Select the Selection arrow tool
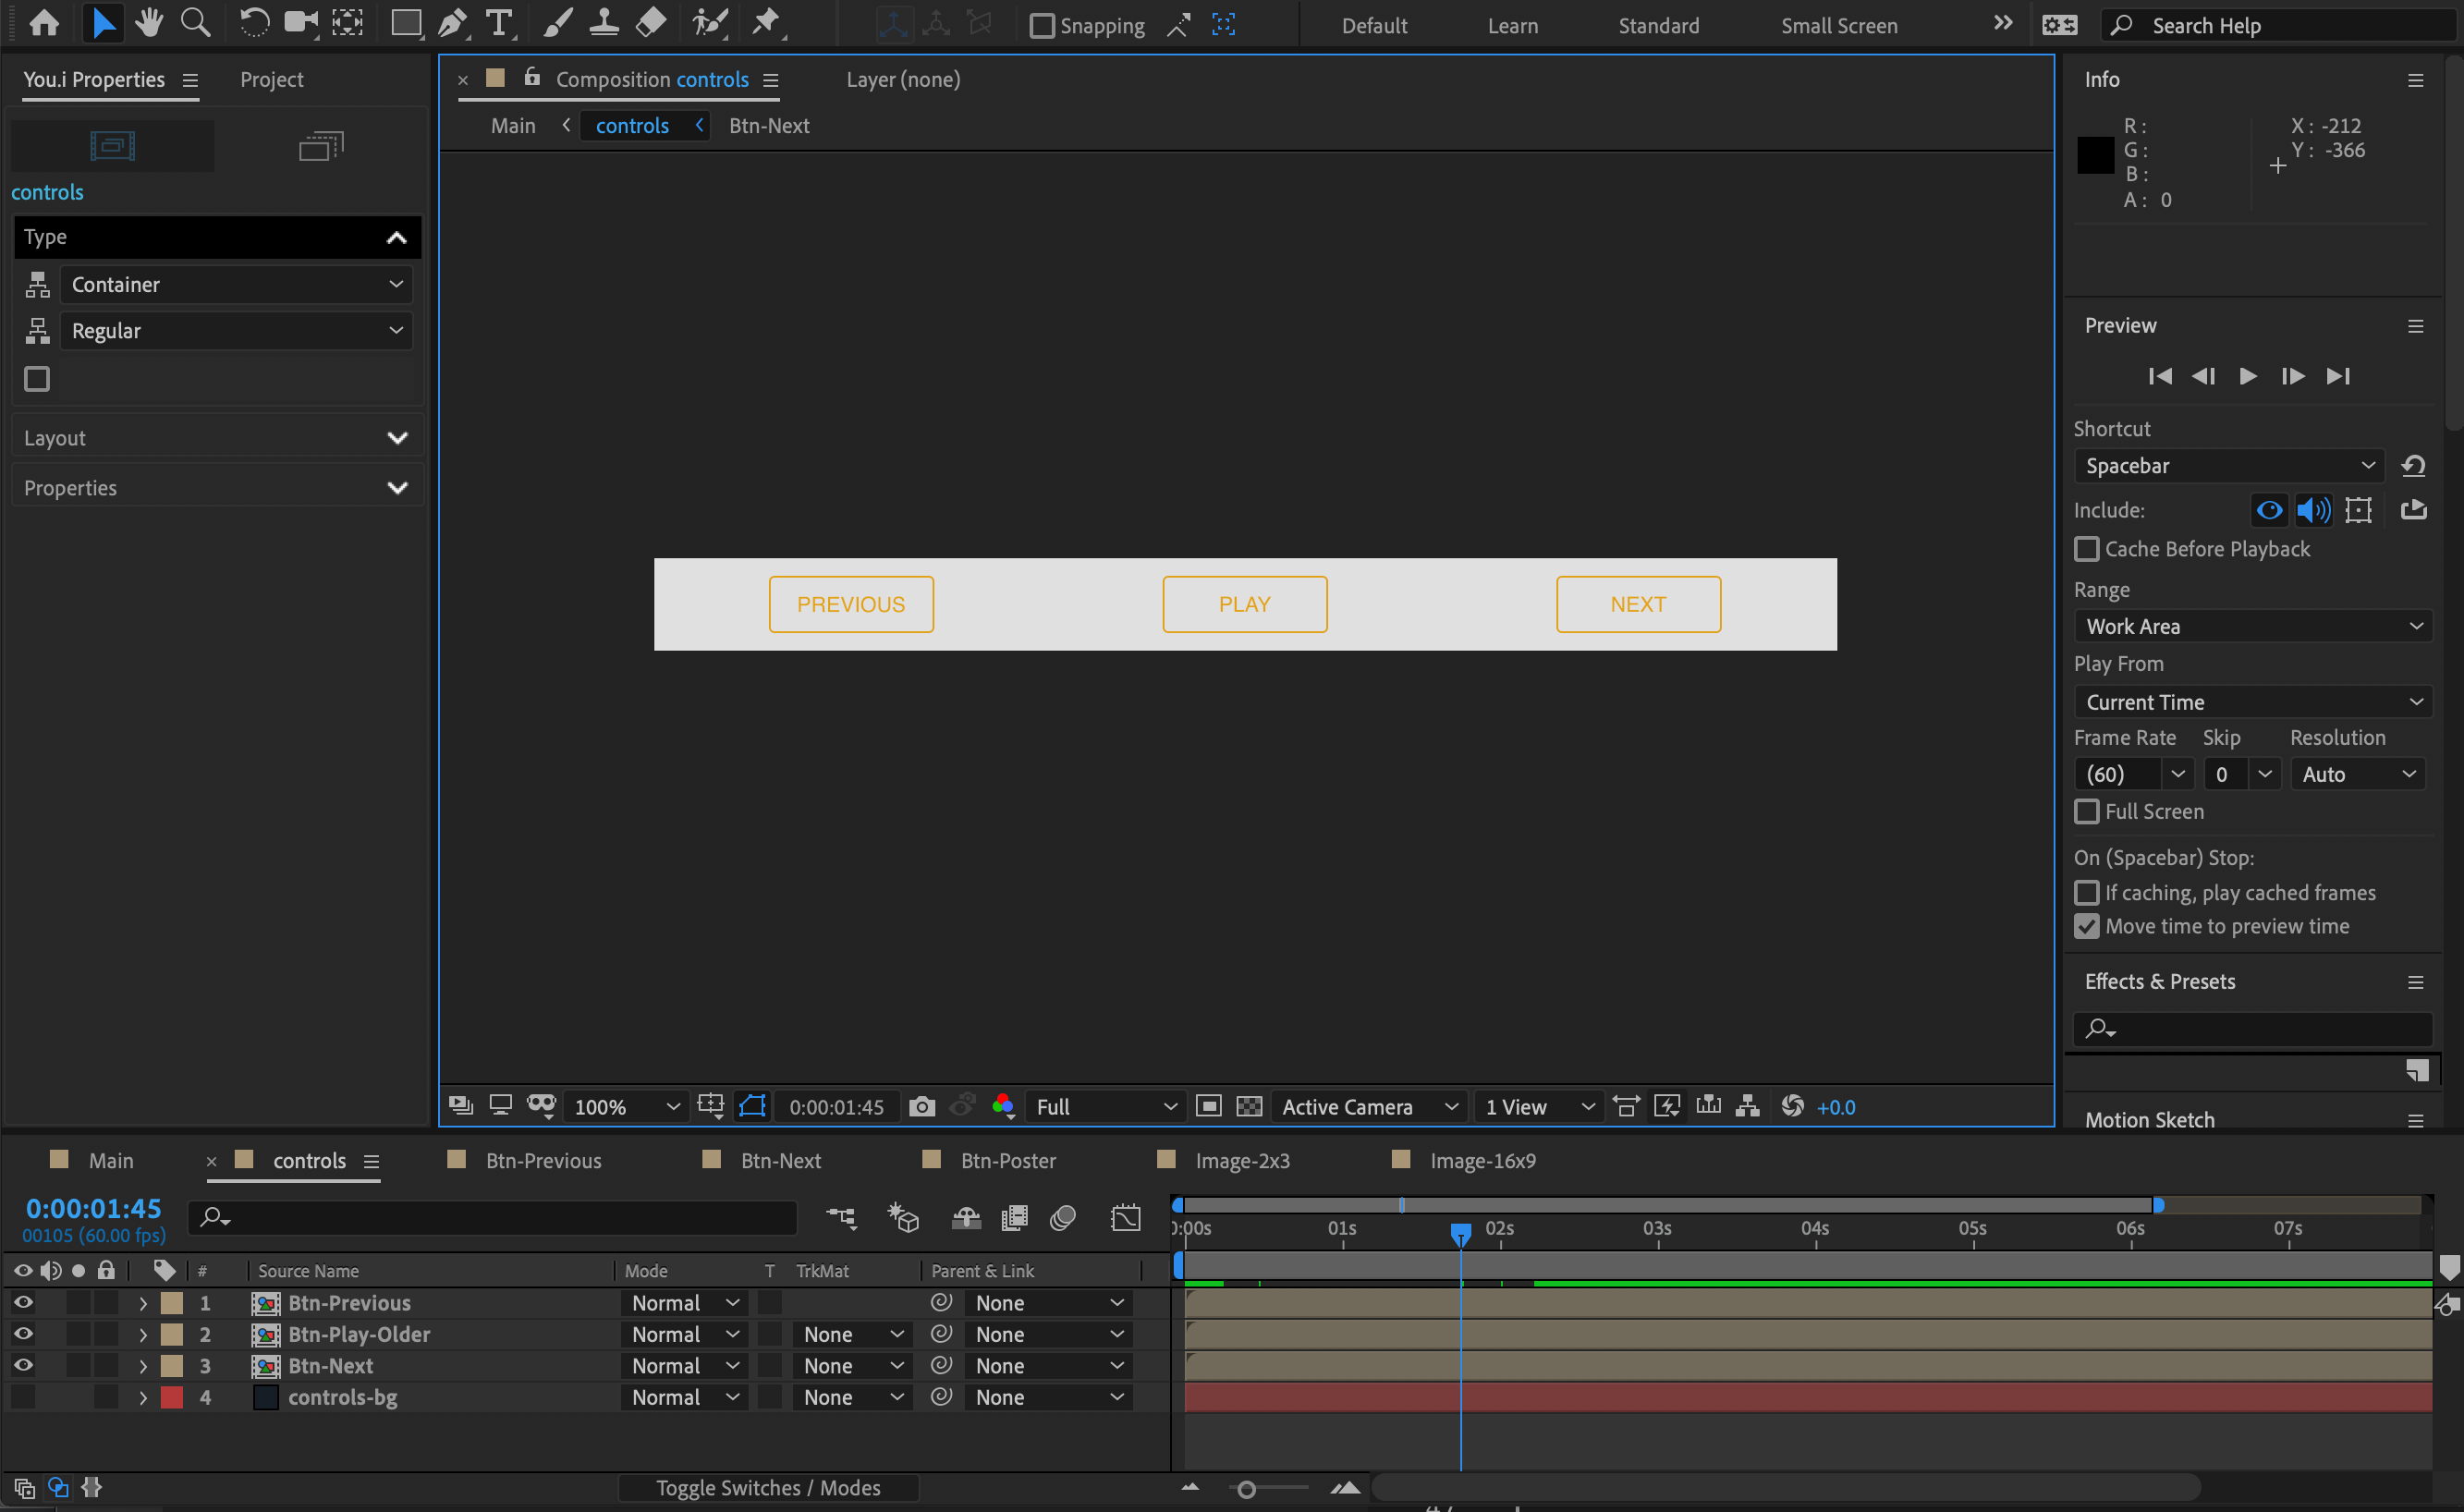 (102, 23)
